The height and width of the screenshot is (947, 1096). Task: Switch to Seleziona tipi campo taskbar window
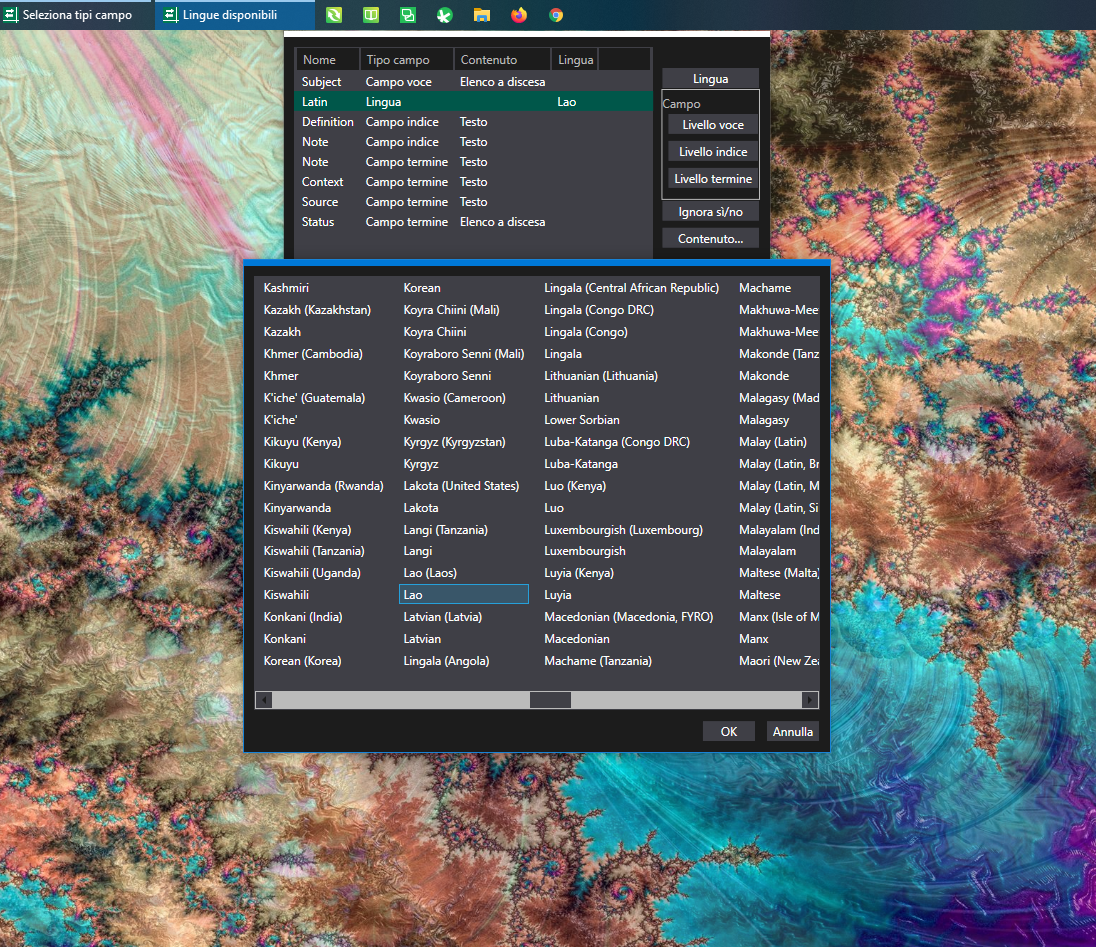[x=74, y=15]
